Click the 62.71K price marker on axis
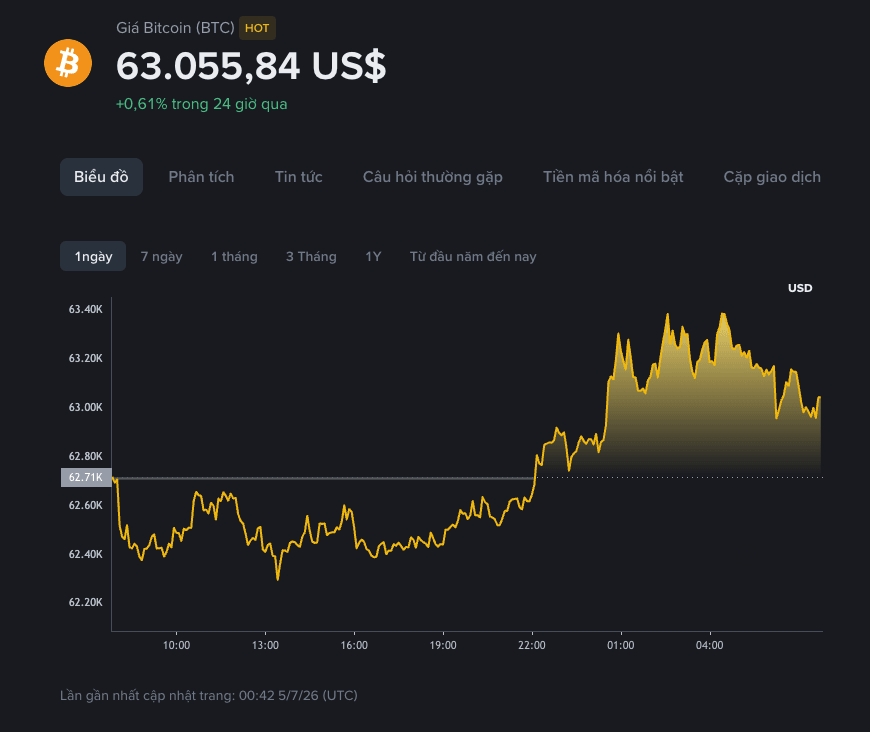Screen dimensions: 870x732 click(86, 477)
